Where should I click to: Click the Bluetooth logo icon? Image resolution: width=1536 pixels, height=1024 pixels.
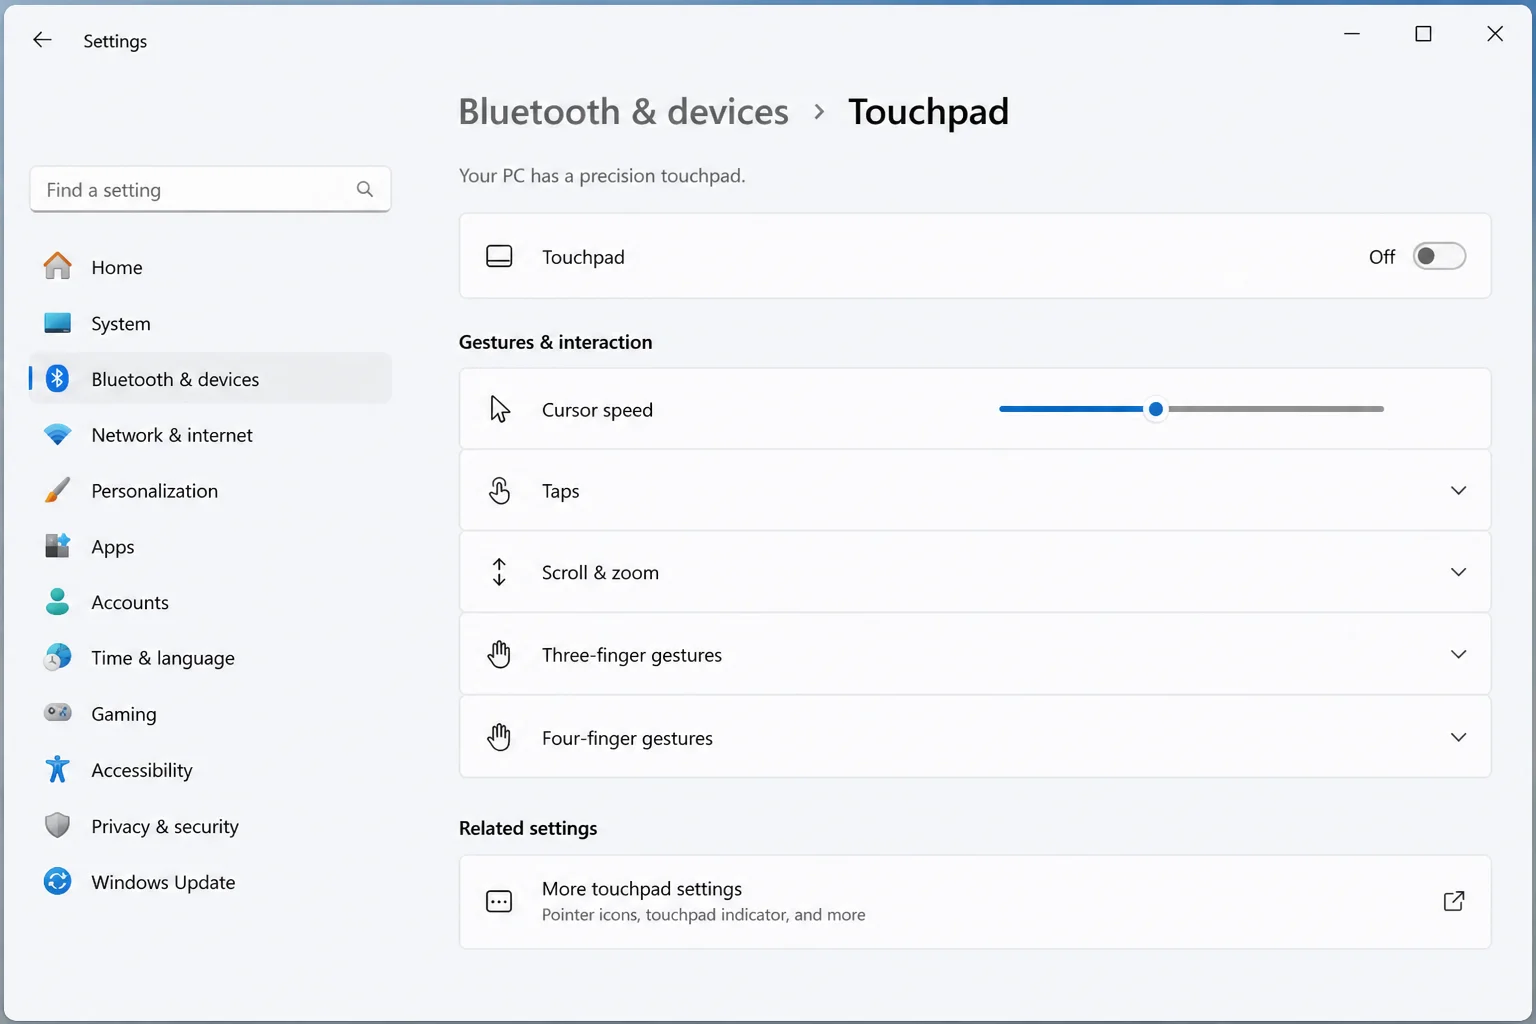pos(58,379)
